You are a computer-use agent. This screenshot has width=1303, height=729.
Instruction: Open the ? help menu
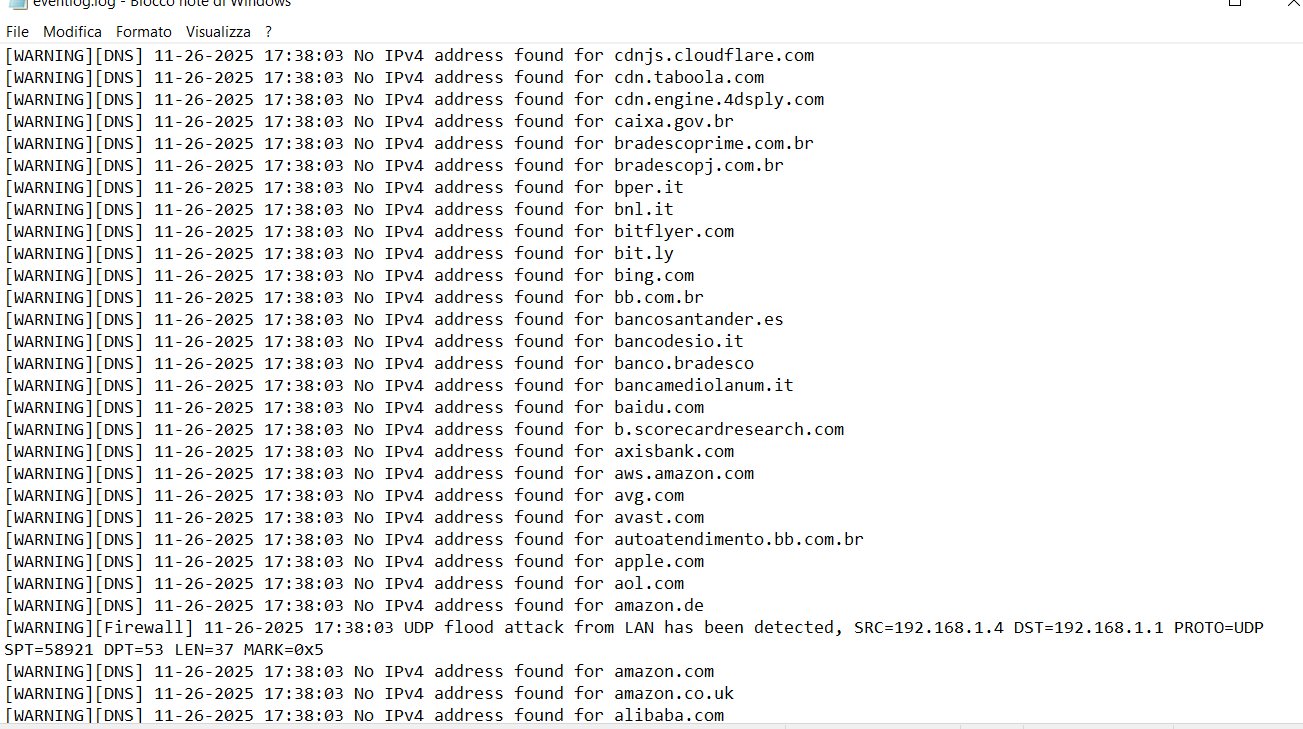(x=268, y=32)
